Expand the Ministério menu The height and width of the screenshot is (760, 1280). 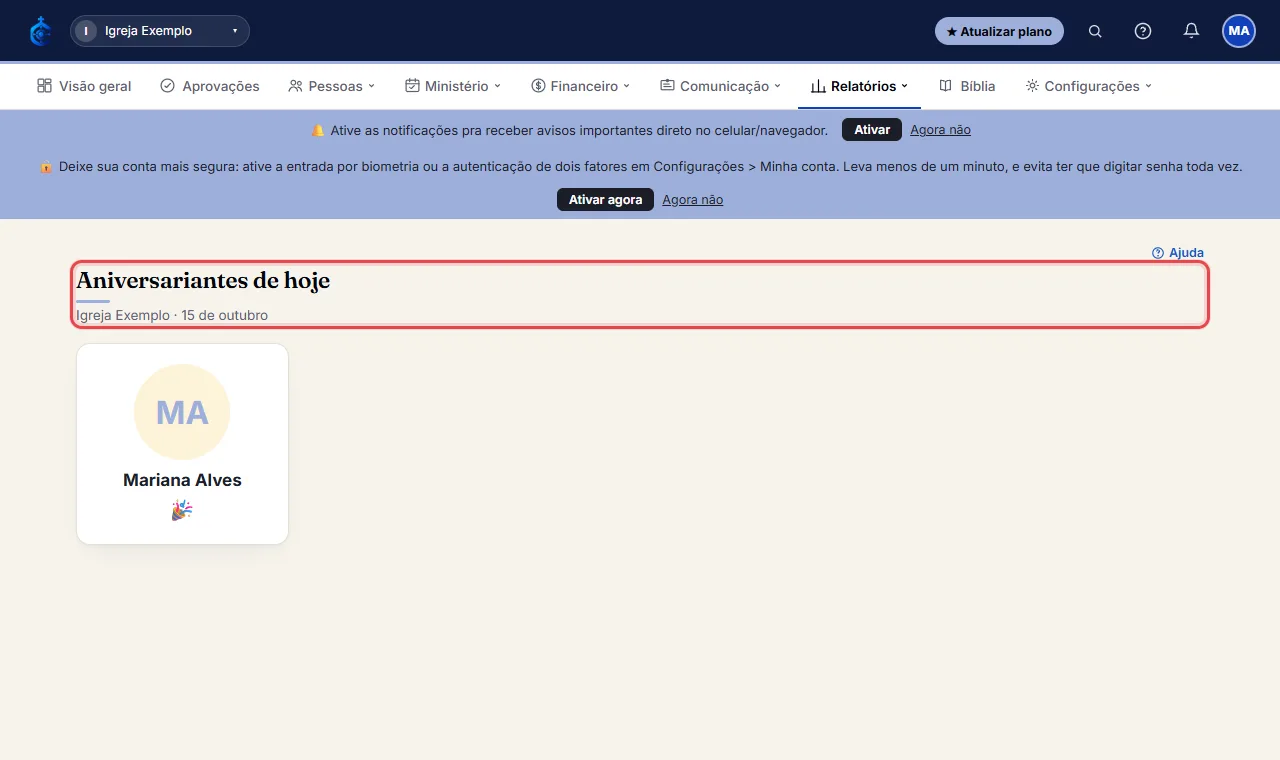click(453, 86)
